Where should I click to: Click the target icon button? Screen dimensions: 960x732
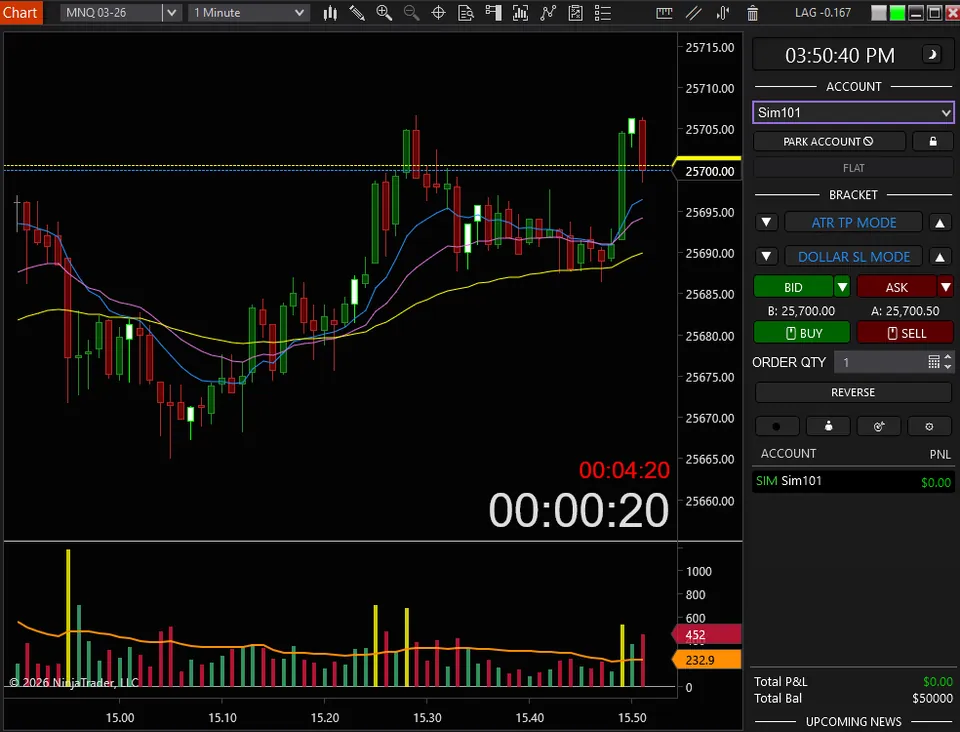point(879,427)
